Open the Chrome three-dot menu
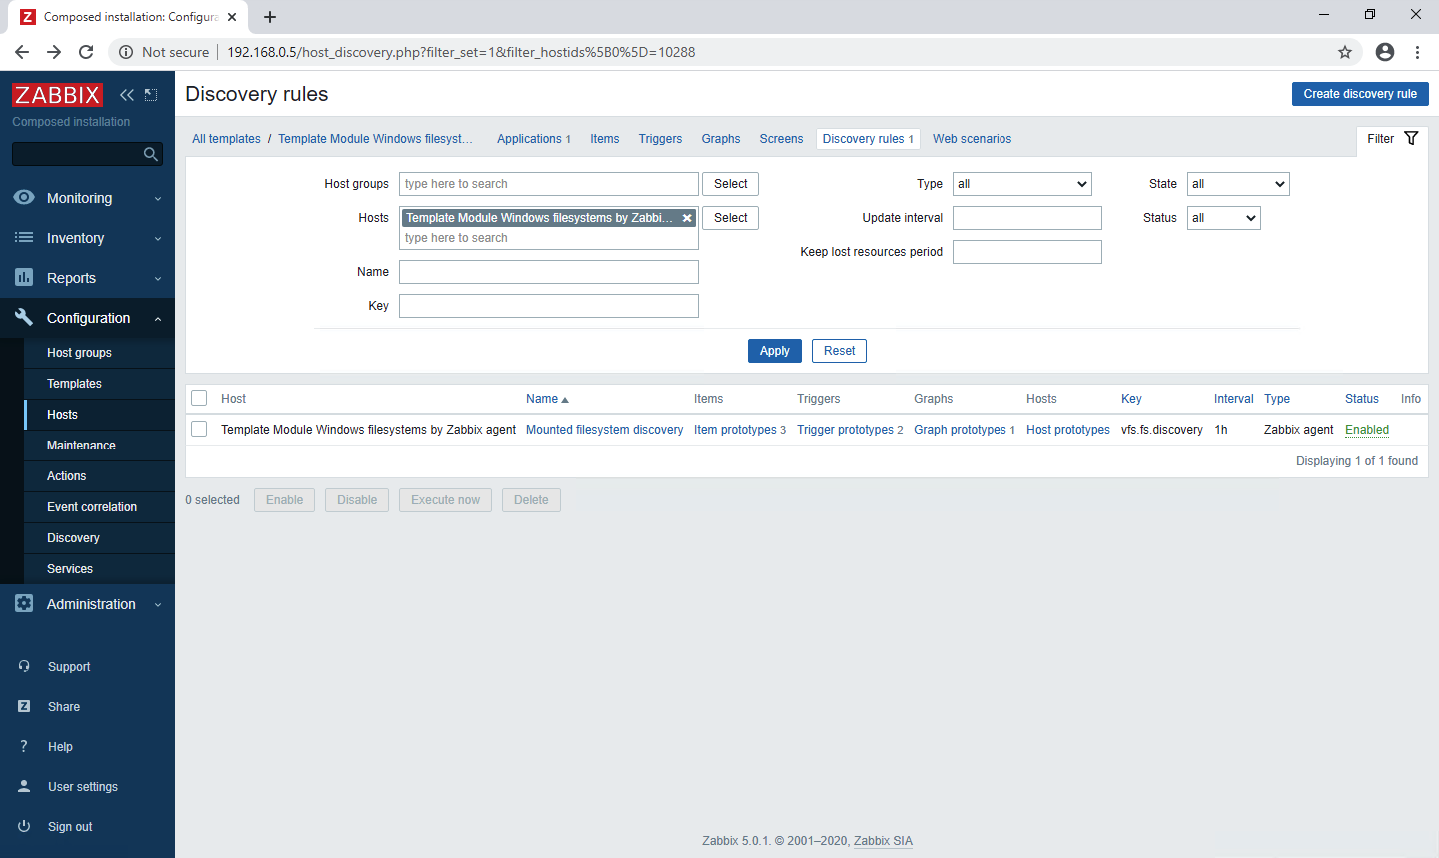 pyautogui.click(x=1418, y=52)
